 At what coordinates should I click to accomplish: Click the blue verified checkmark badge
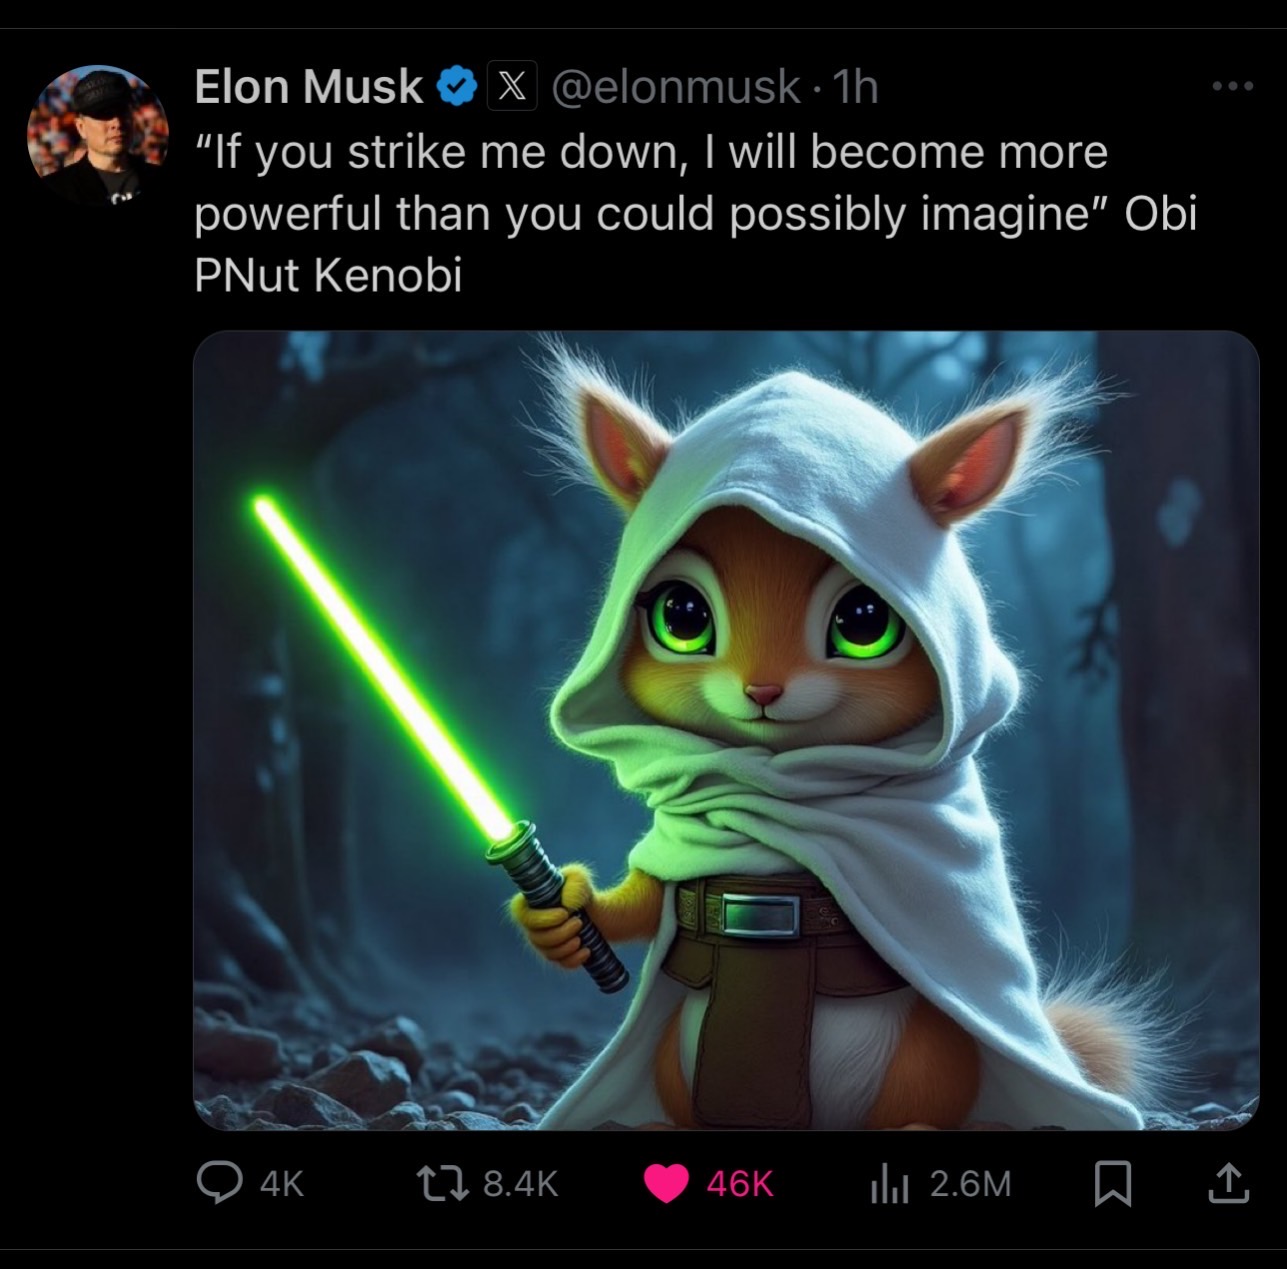click(456, 88)
